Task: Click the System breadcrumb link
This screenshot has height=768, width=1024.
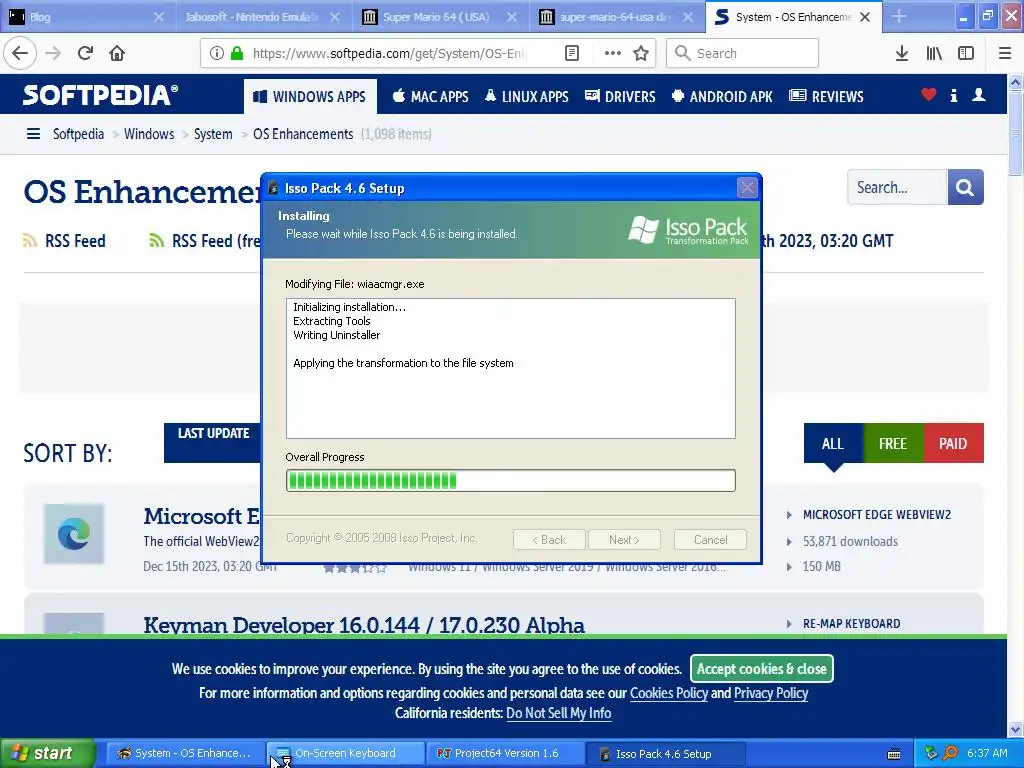Action: 213,134
